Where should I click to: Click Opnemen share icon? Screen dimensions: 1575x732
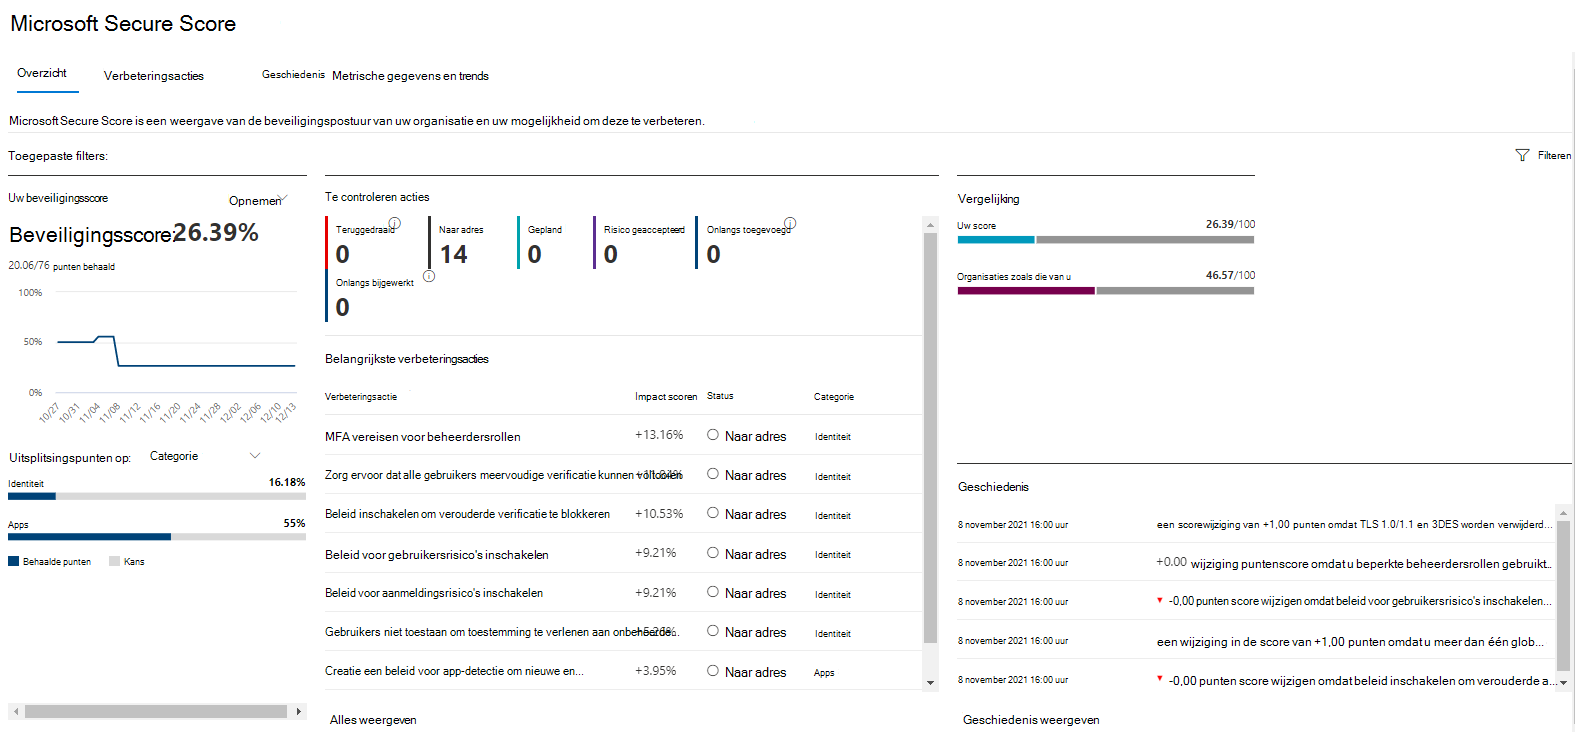pyautogui.click(x=284, y=198)
